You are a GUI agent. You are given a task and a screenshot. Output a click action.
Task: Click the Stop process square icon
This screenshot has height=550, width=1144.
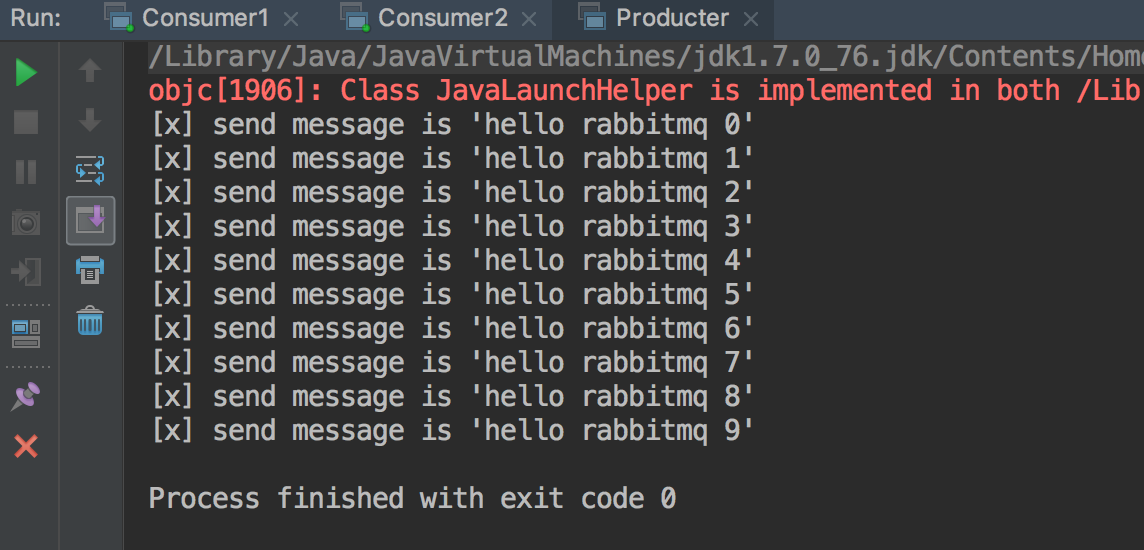coord(26,122)
